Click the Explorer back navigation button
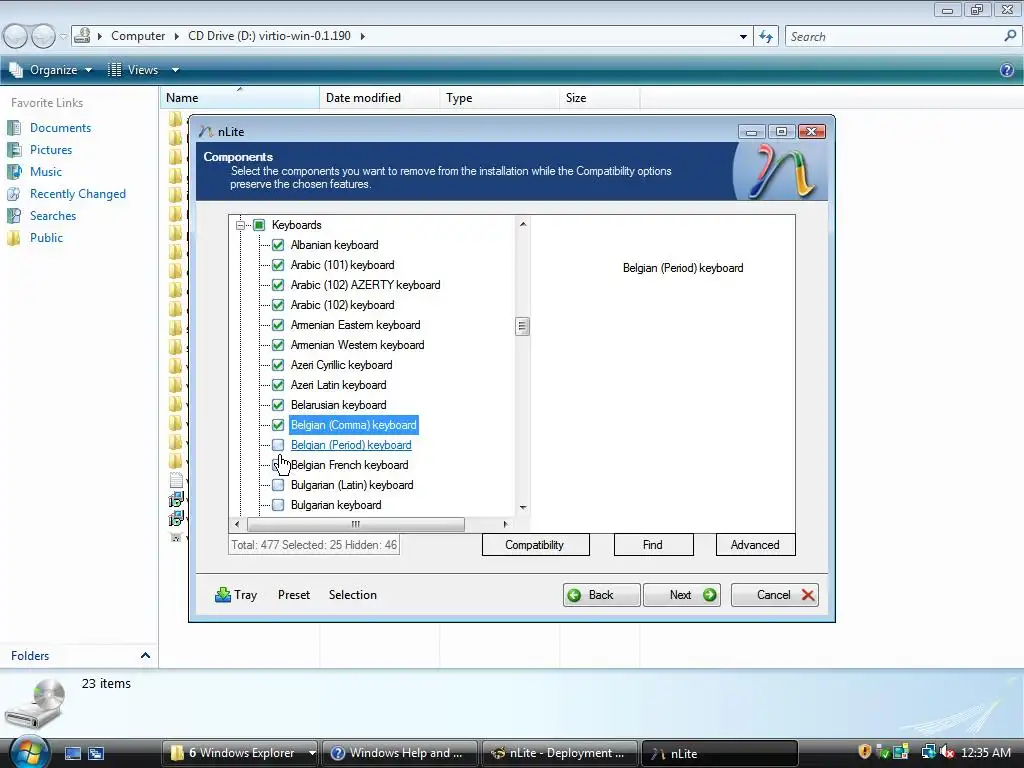 point(16,36)
